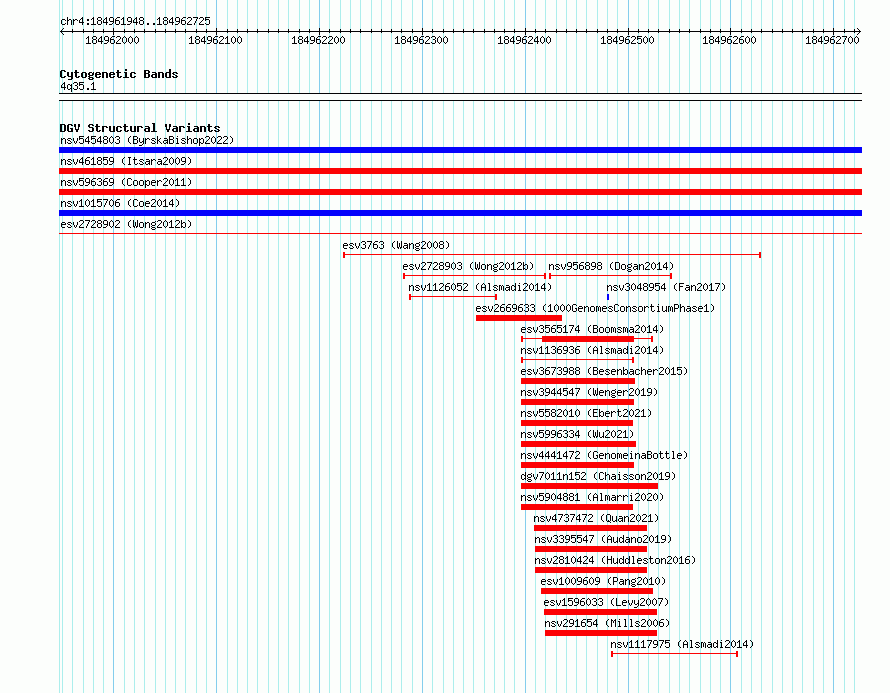Click nsv3395547 (Audano2019) label

pyautogui.click(x=603, y=539)
